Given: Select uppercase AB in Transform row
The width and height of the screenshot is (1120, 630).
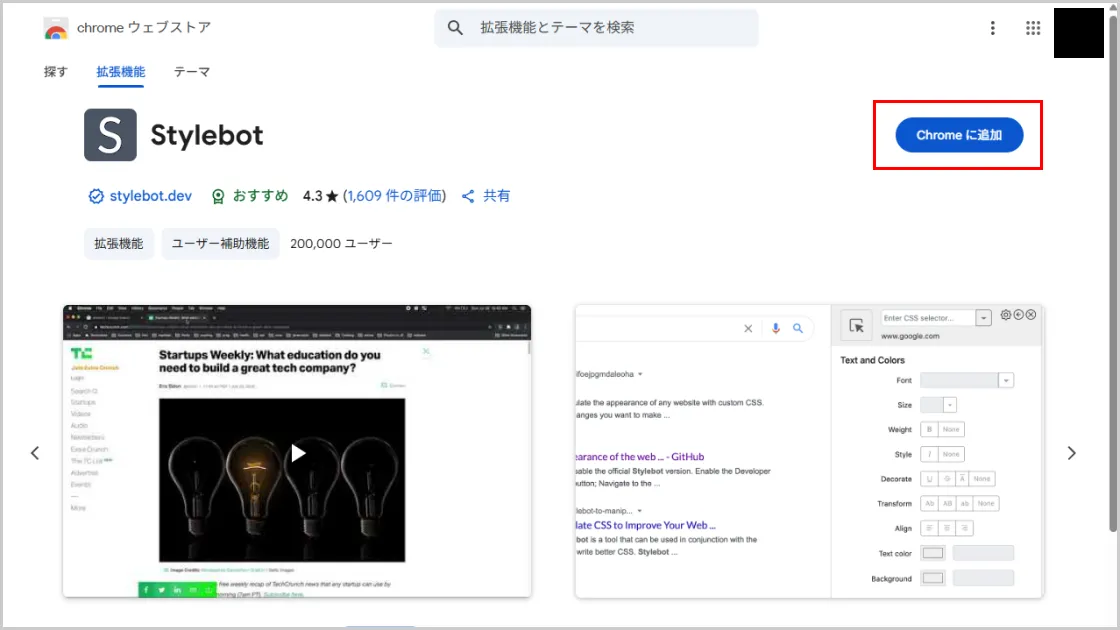Looking at the screenshot, I should (947, 504).
